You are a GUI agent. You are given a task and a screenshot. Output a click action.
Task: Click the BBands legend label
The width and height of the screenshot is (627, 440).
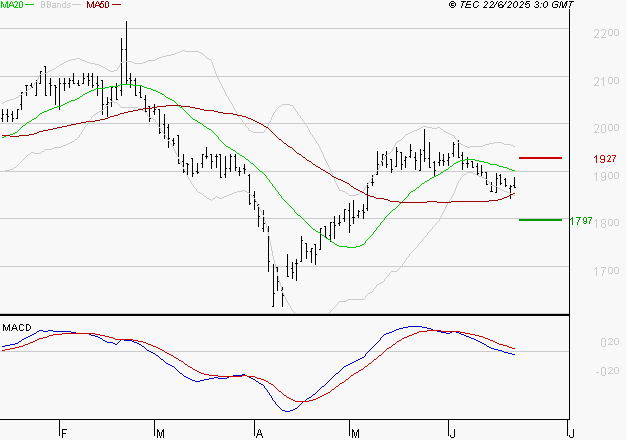[56, 5]
